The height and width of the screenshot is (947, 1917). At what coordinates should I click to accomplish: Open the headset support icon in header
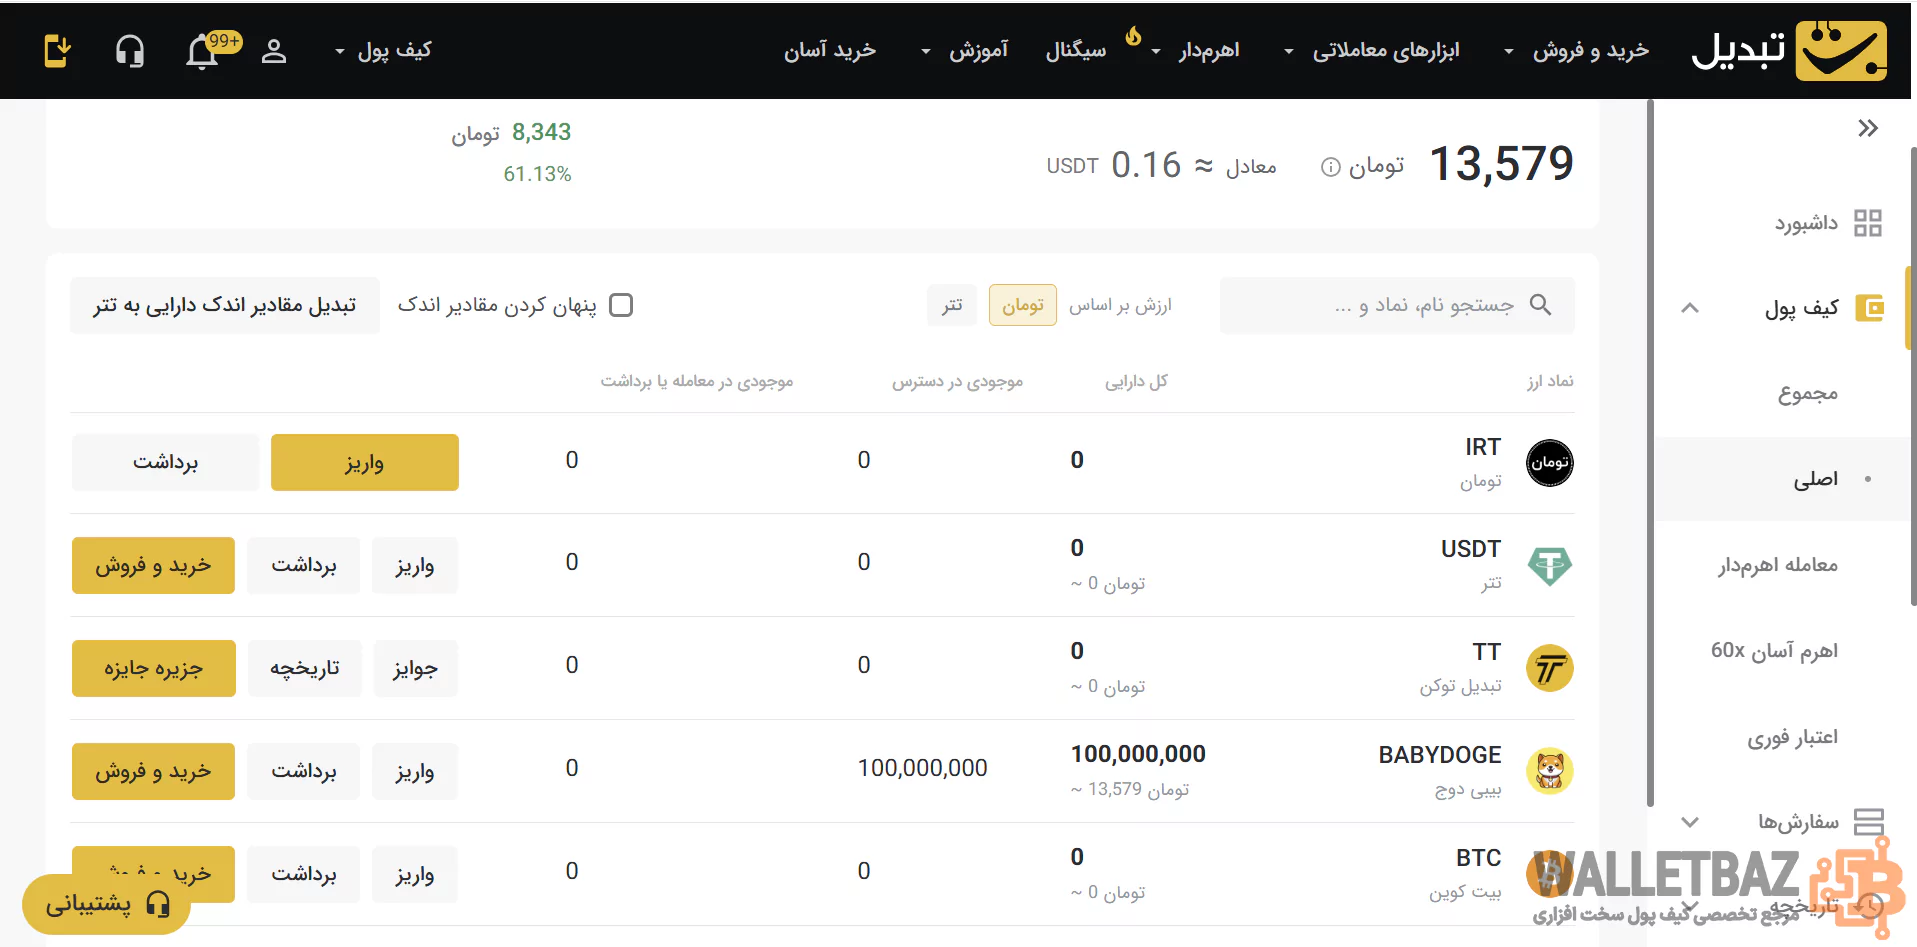[x=130, y=51]
